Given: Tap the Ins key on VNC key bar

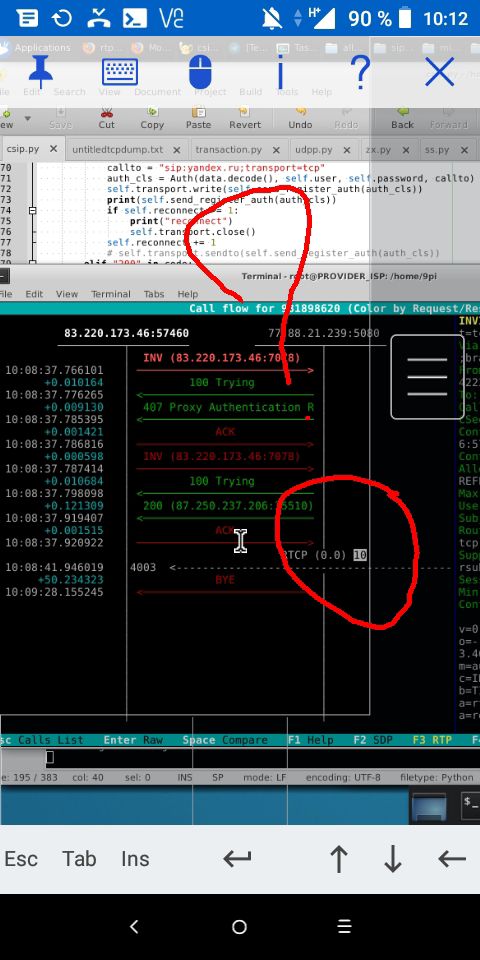Looking at the screenshot, I should 135,858.
